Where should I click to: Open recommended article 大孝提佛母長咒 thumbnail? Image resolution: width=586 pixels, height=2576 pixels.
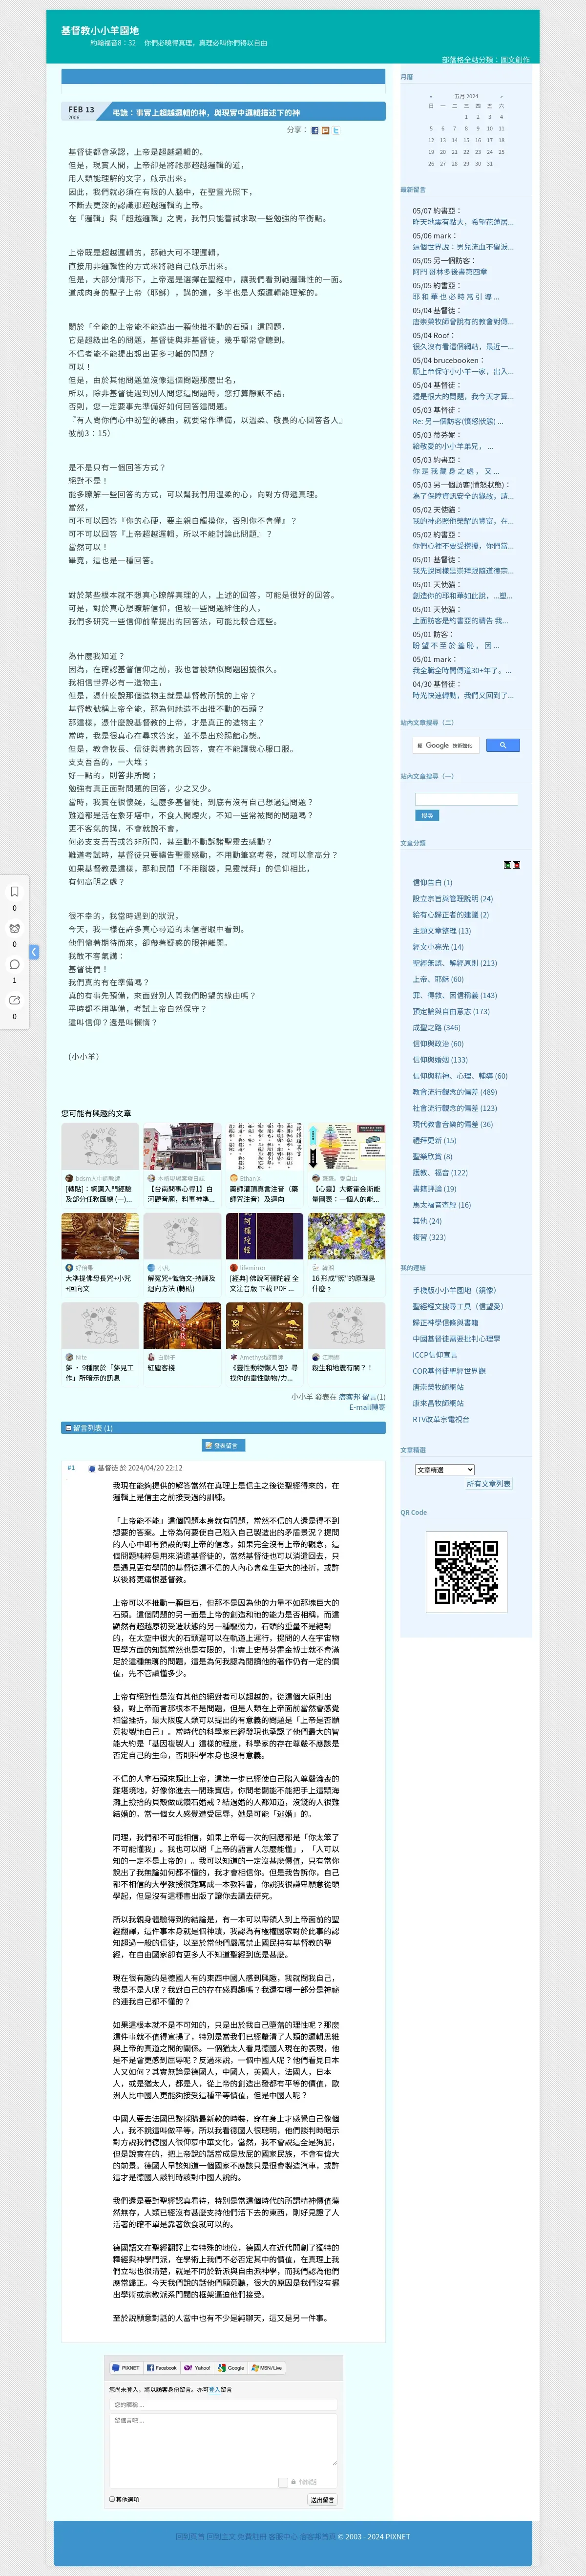click(100, 1236)
